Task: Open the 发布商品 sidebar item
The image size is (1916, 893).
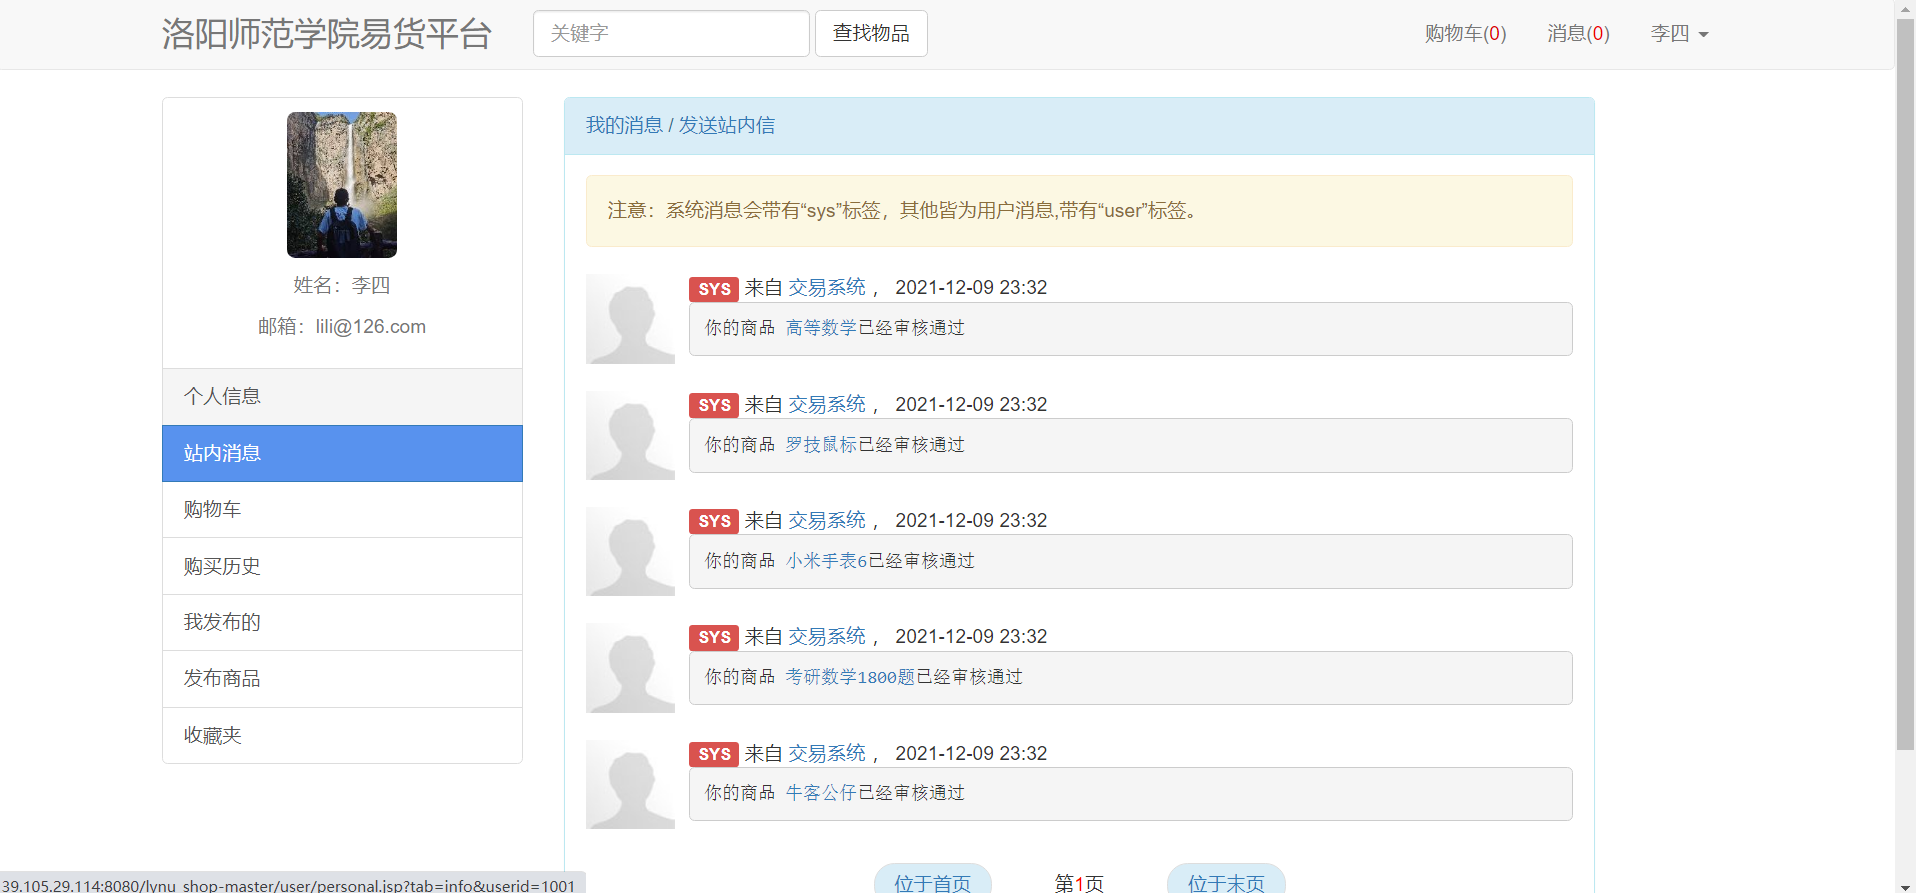Action: (x=342, y=679)
